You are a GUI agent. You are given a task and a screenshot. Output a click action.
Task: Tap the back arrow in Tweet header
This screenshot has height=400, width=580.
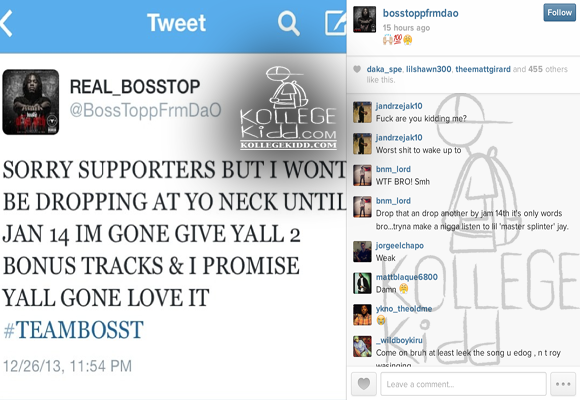click(6, 23)
